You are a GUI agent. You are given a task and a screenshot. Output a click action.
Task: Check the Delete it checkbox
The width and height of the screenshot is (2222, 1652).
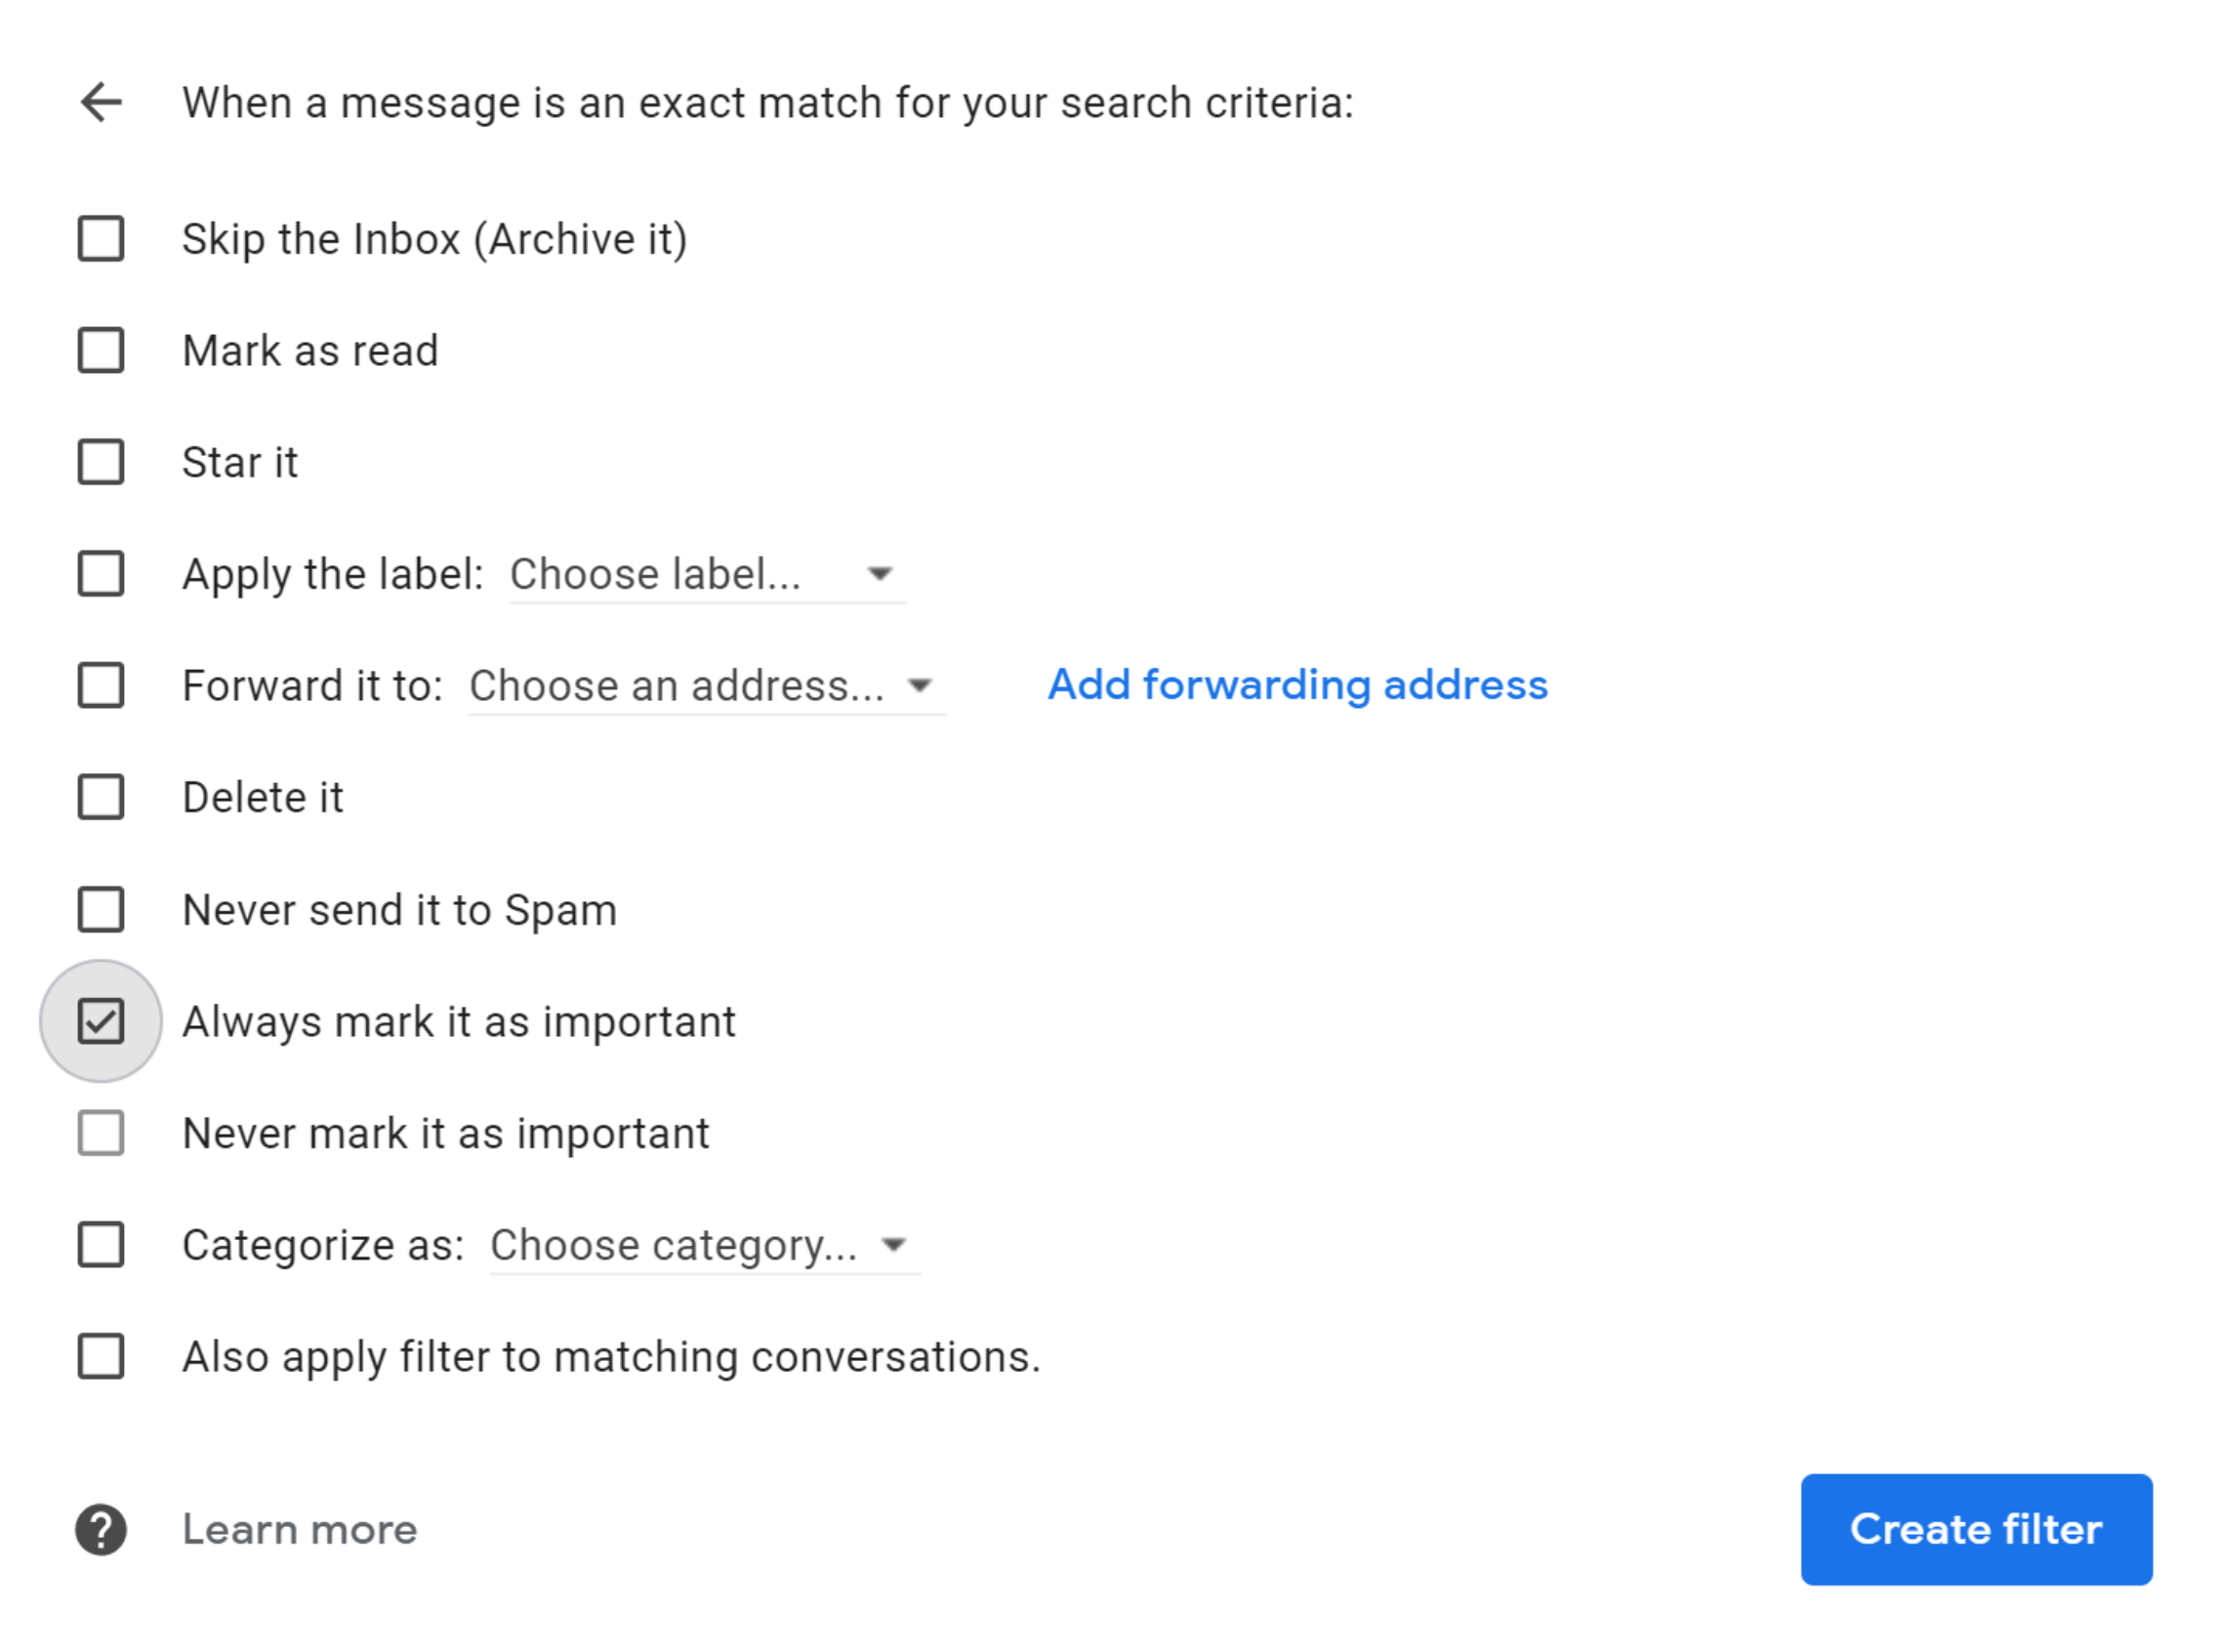tap(101, 798)
